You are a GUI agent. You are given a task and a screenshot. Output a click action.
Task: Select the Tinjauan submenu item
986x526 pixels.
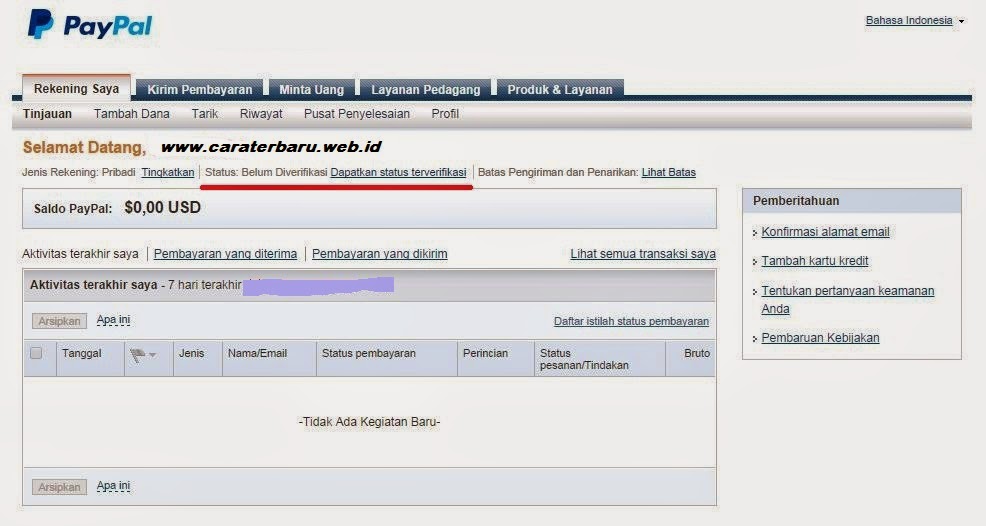(47, 114)
